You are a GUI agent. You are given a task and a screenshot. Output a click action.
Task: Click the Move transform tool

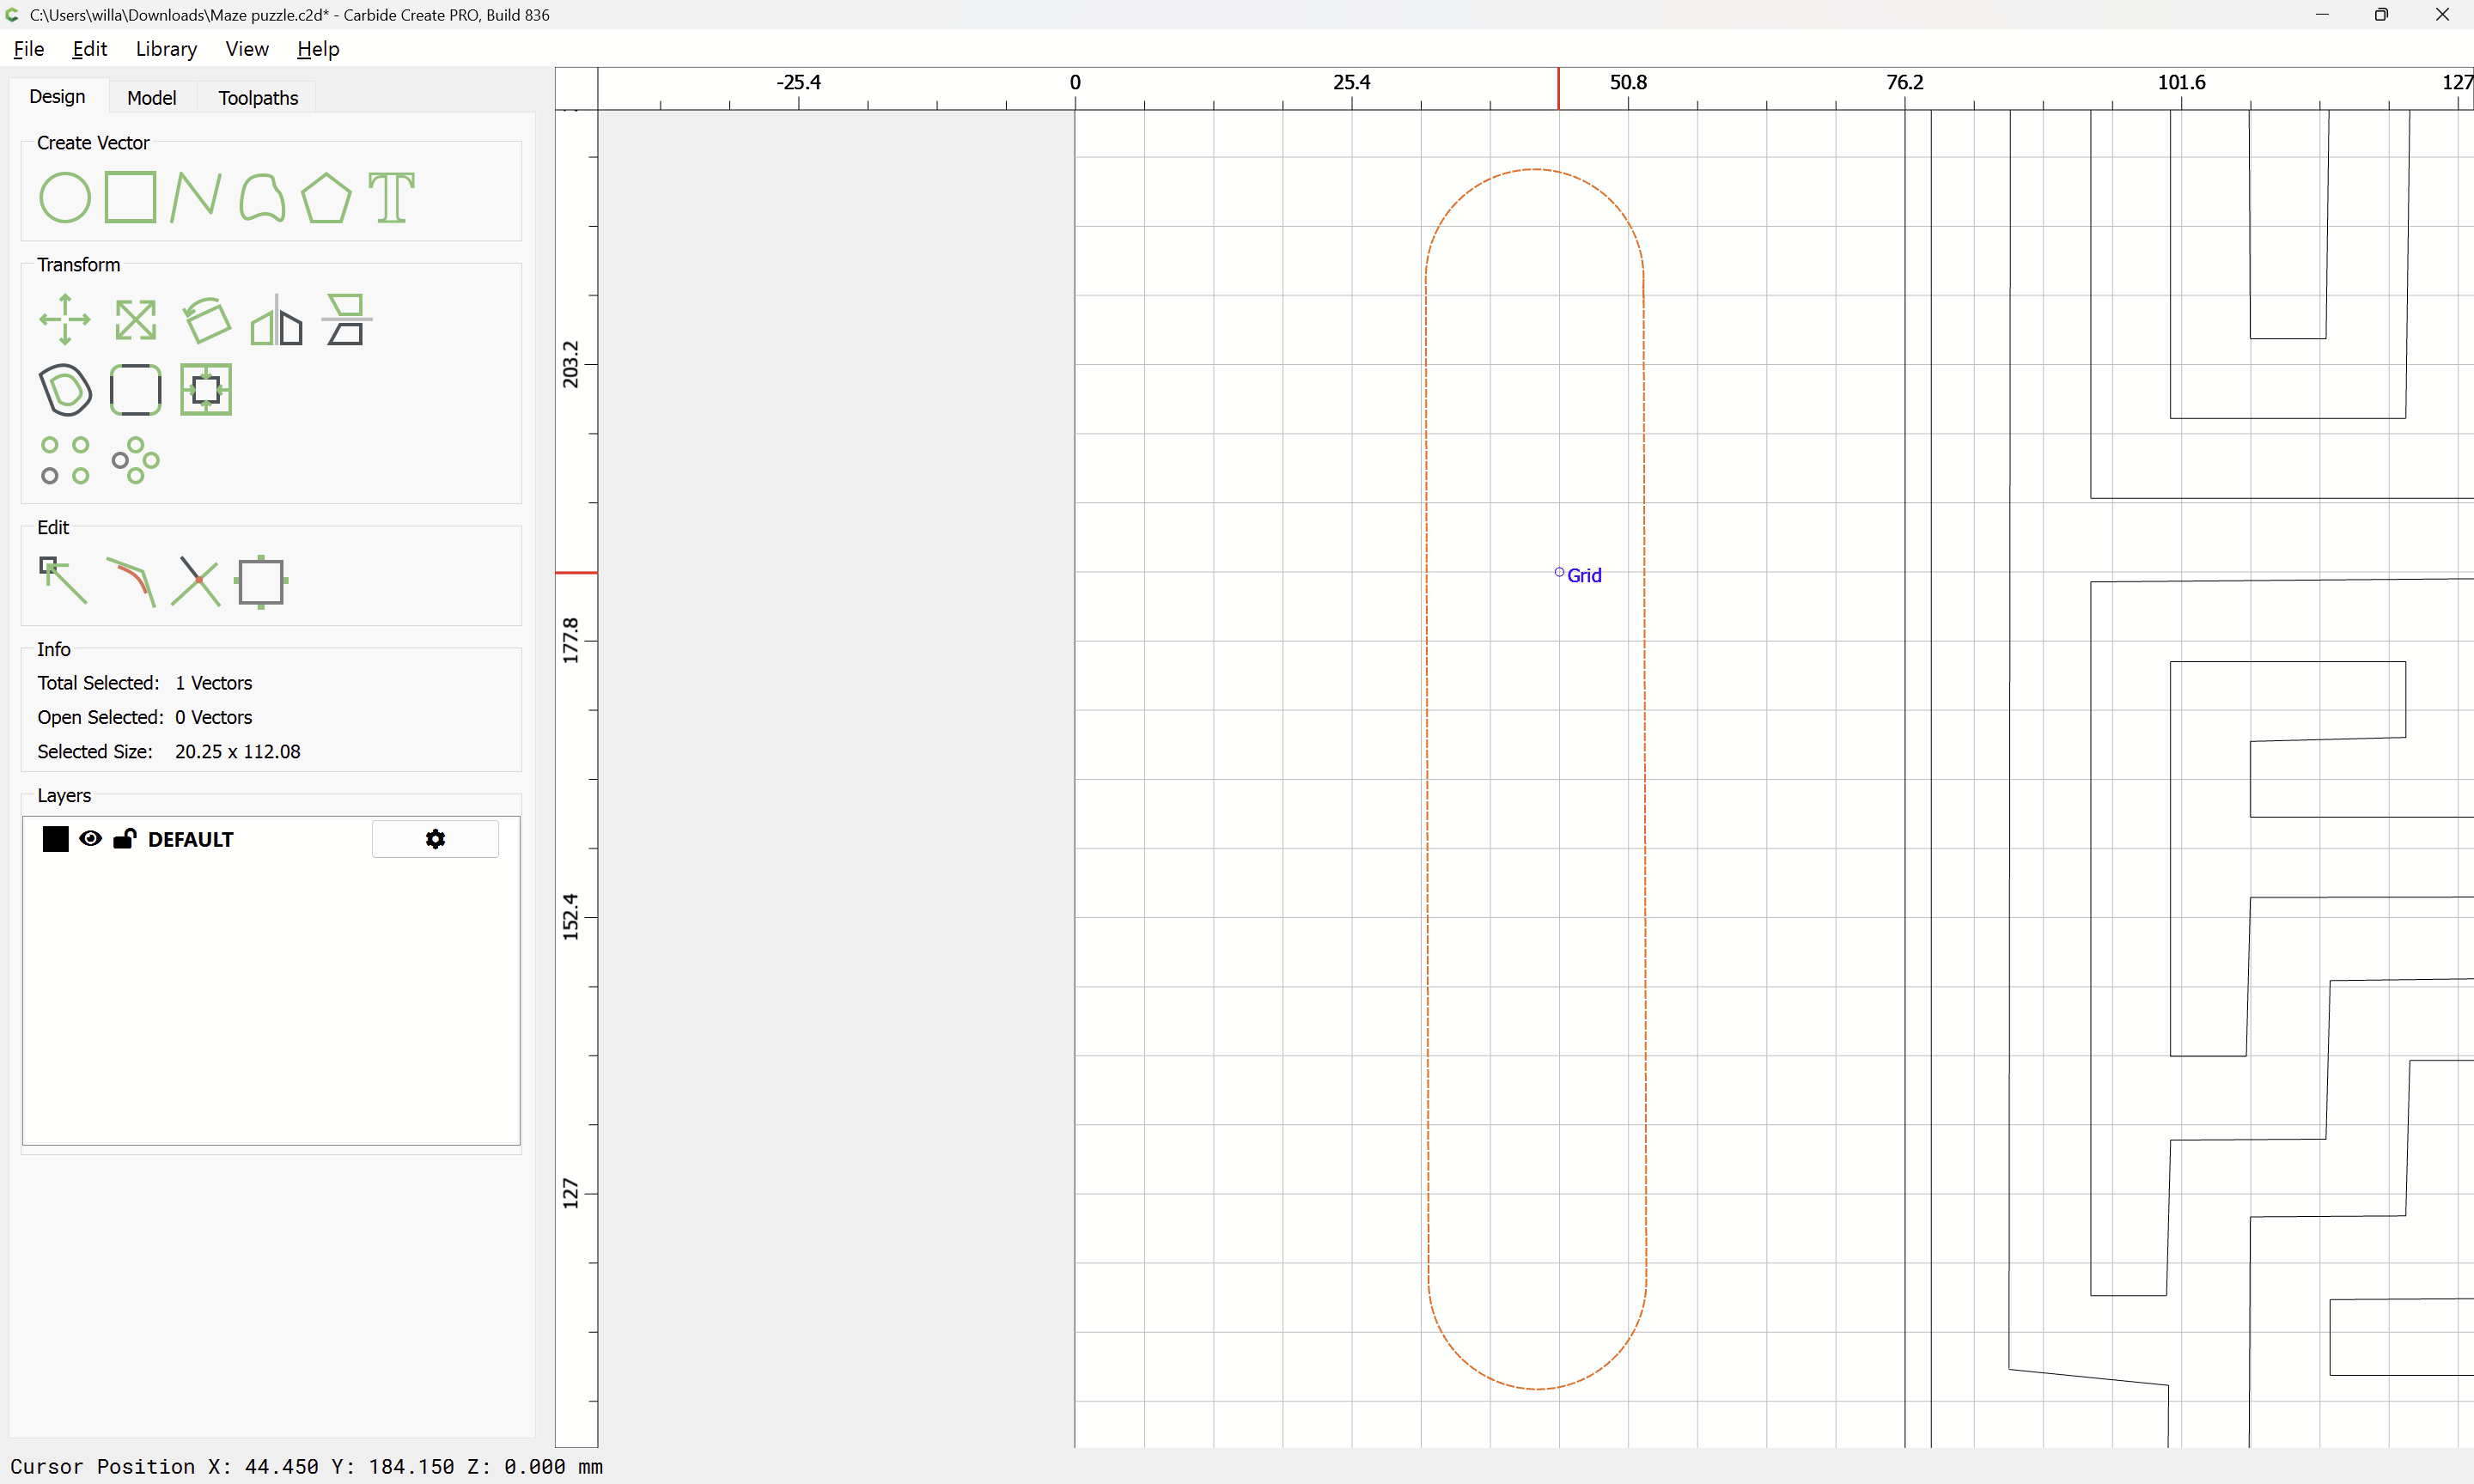65,320
